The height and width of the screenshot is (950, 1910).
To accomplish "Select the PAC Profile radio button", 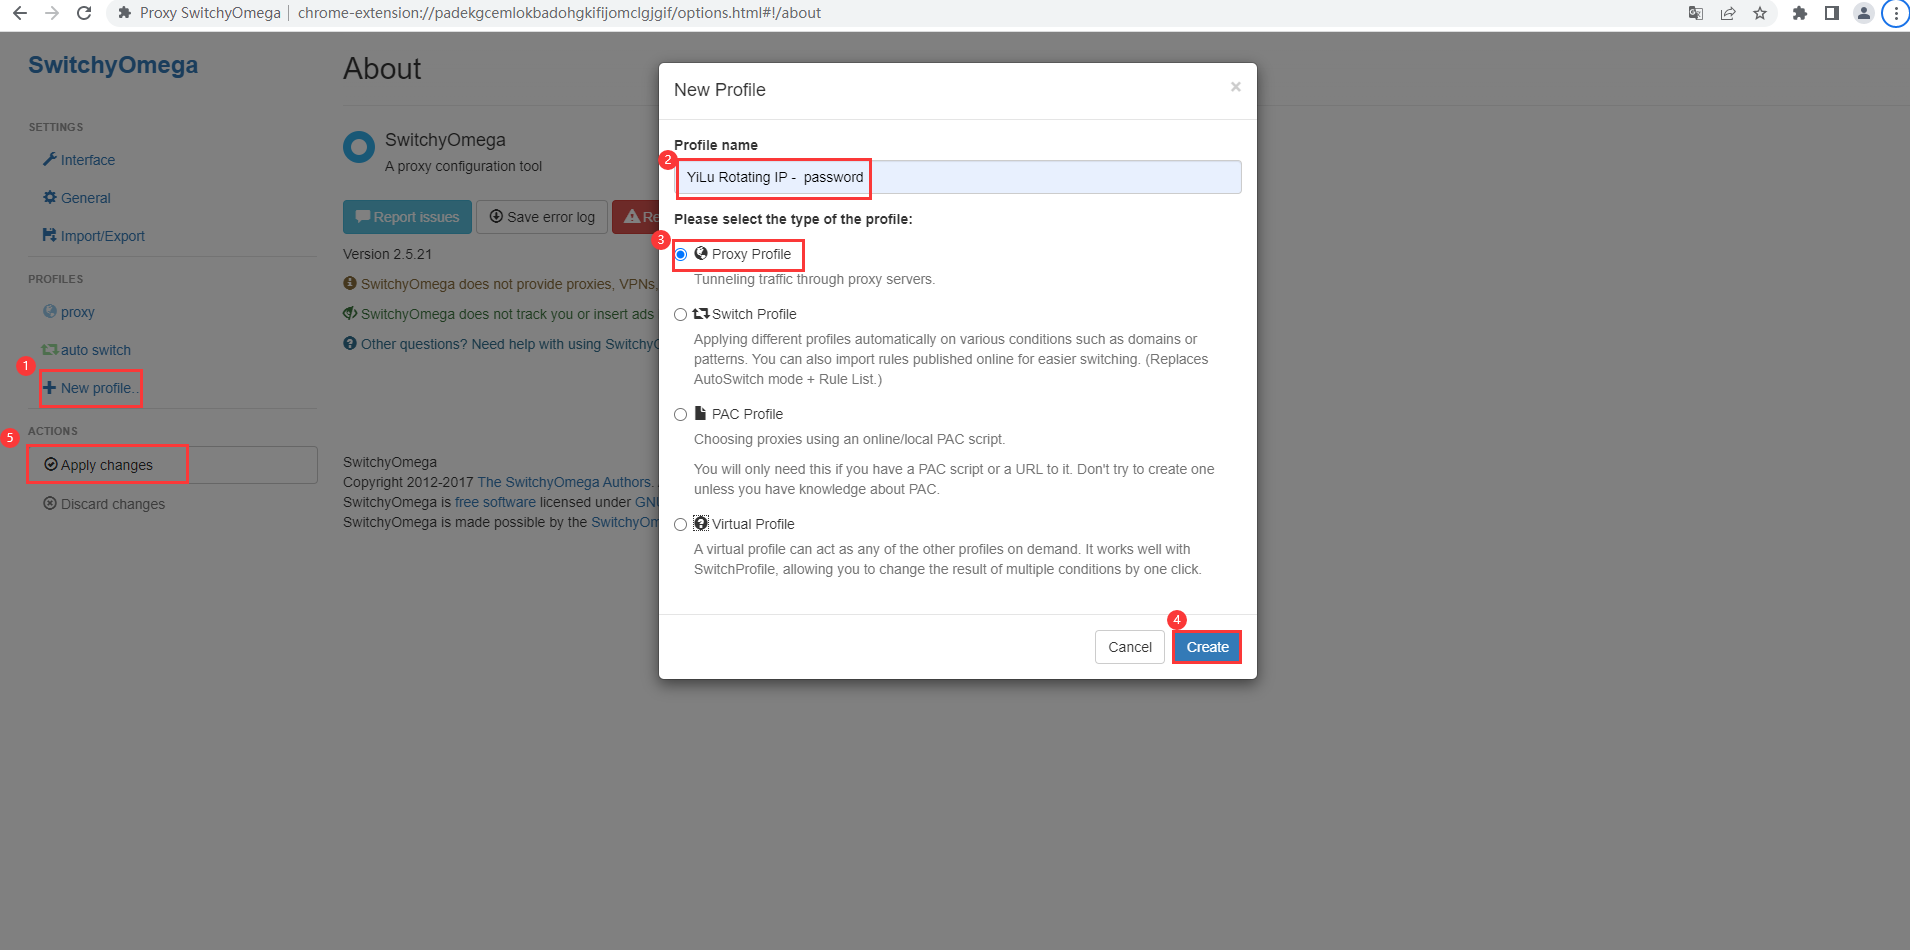I will tap(681, 415).
